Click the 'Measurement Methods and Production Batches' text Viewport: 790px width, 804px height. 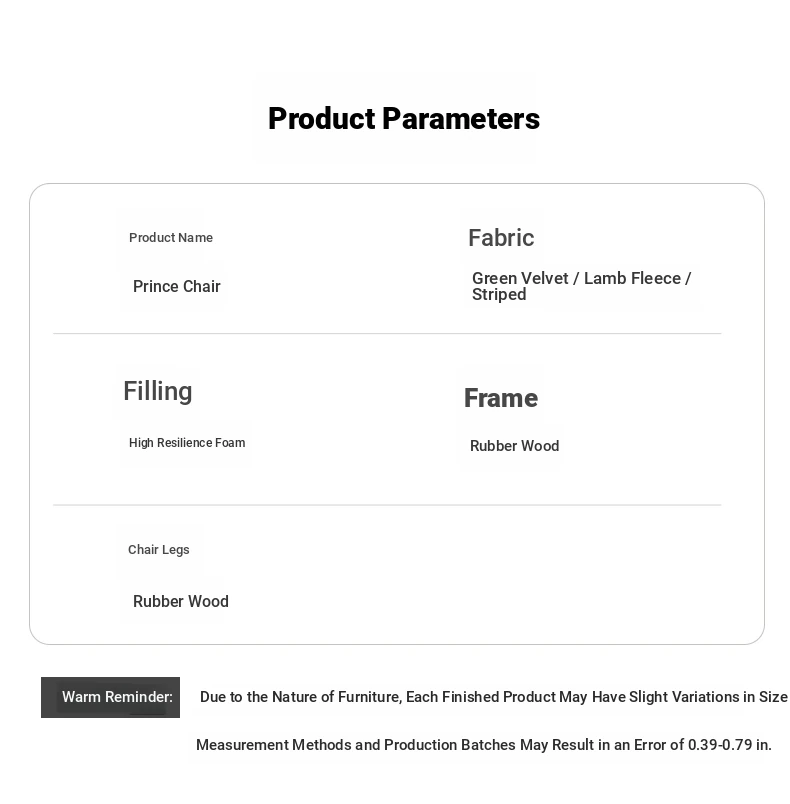click(356, 745)
